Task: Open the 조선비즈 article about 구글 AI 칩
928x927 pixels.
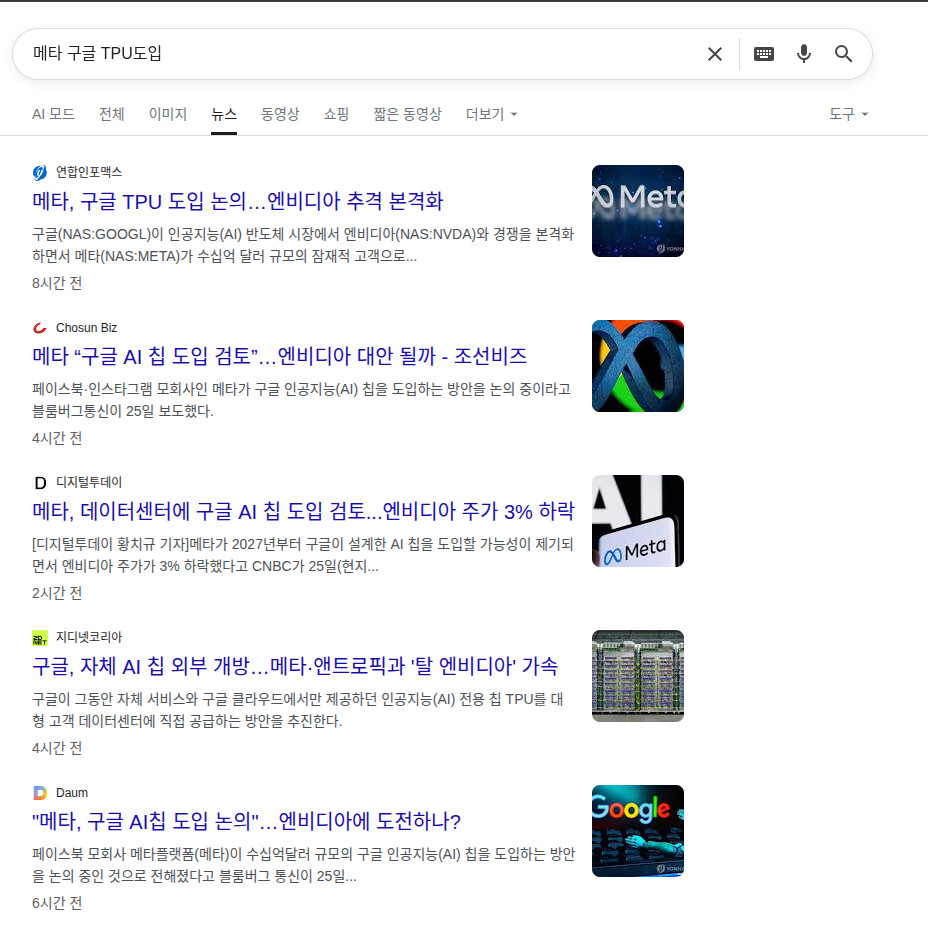Action: coord(279,356)
